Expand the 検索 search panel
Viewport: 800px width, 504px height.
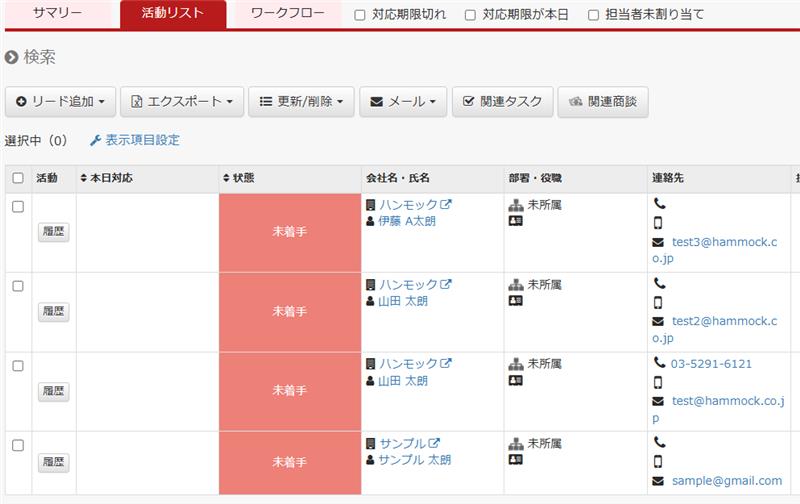pyautogui.click(x=30, y=57)
